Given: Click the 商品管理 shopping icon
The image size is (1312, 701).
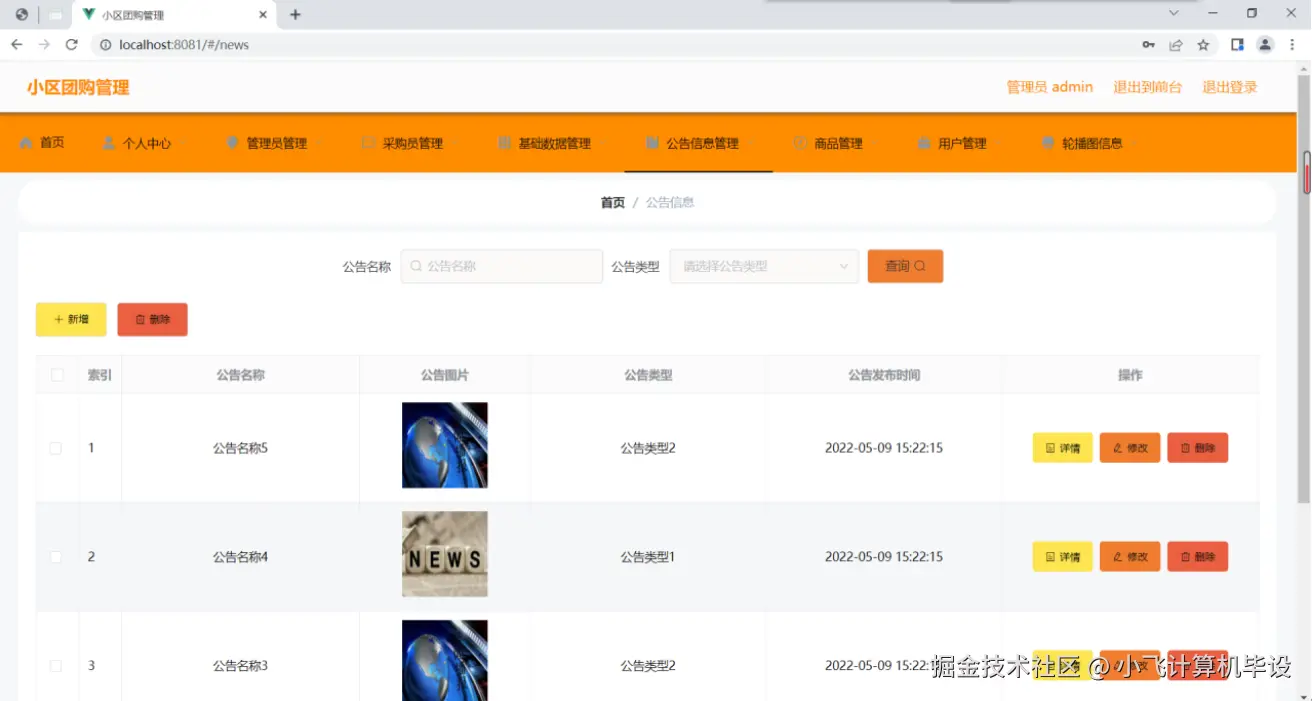Looking at the screenshot, I should tap(798, 142).
